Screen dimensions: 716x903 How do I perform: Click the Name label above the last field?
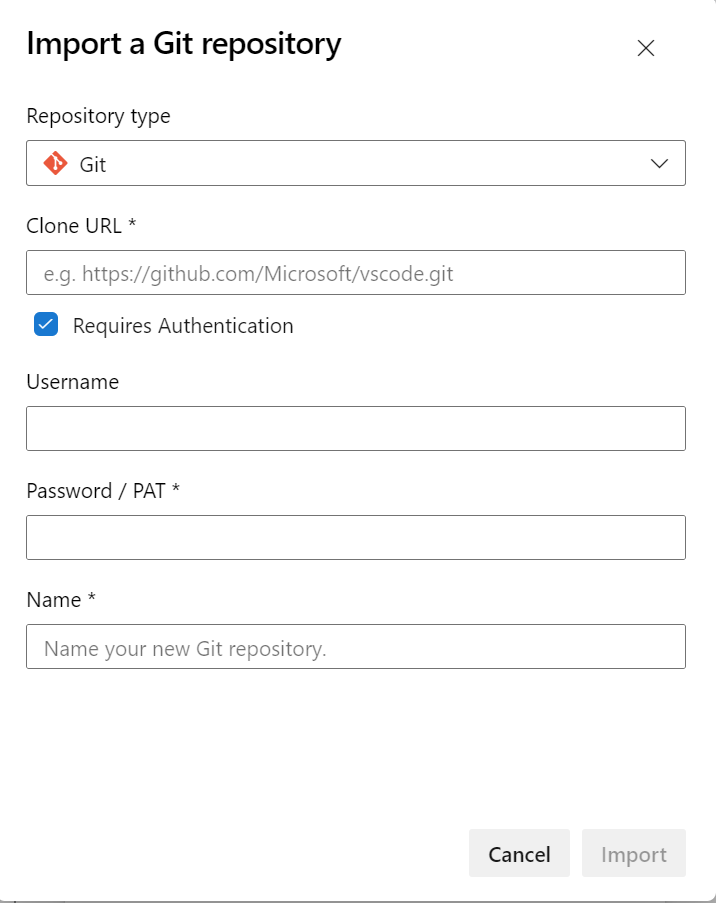coord(54,600)
